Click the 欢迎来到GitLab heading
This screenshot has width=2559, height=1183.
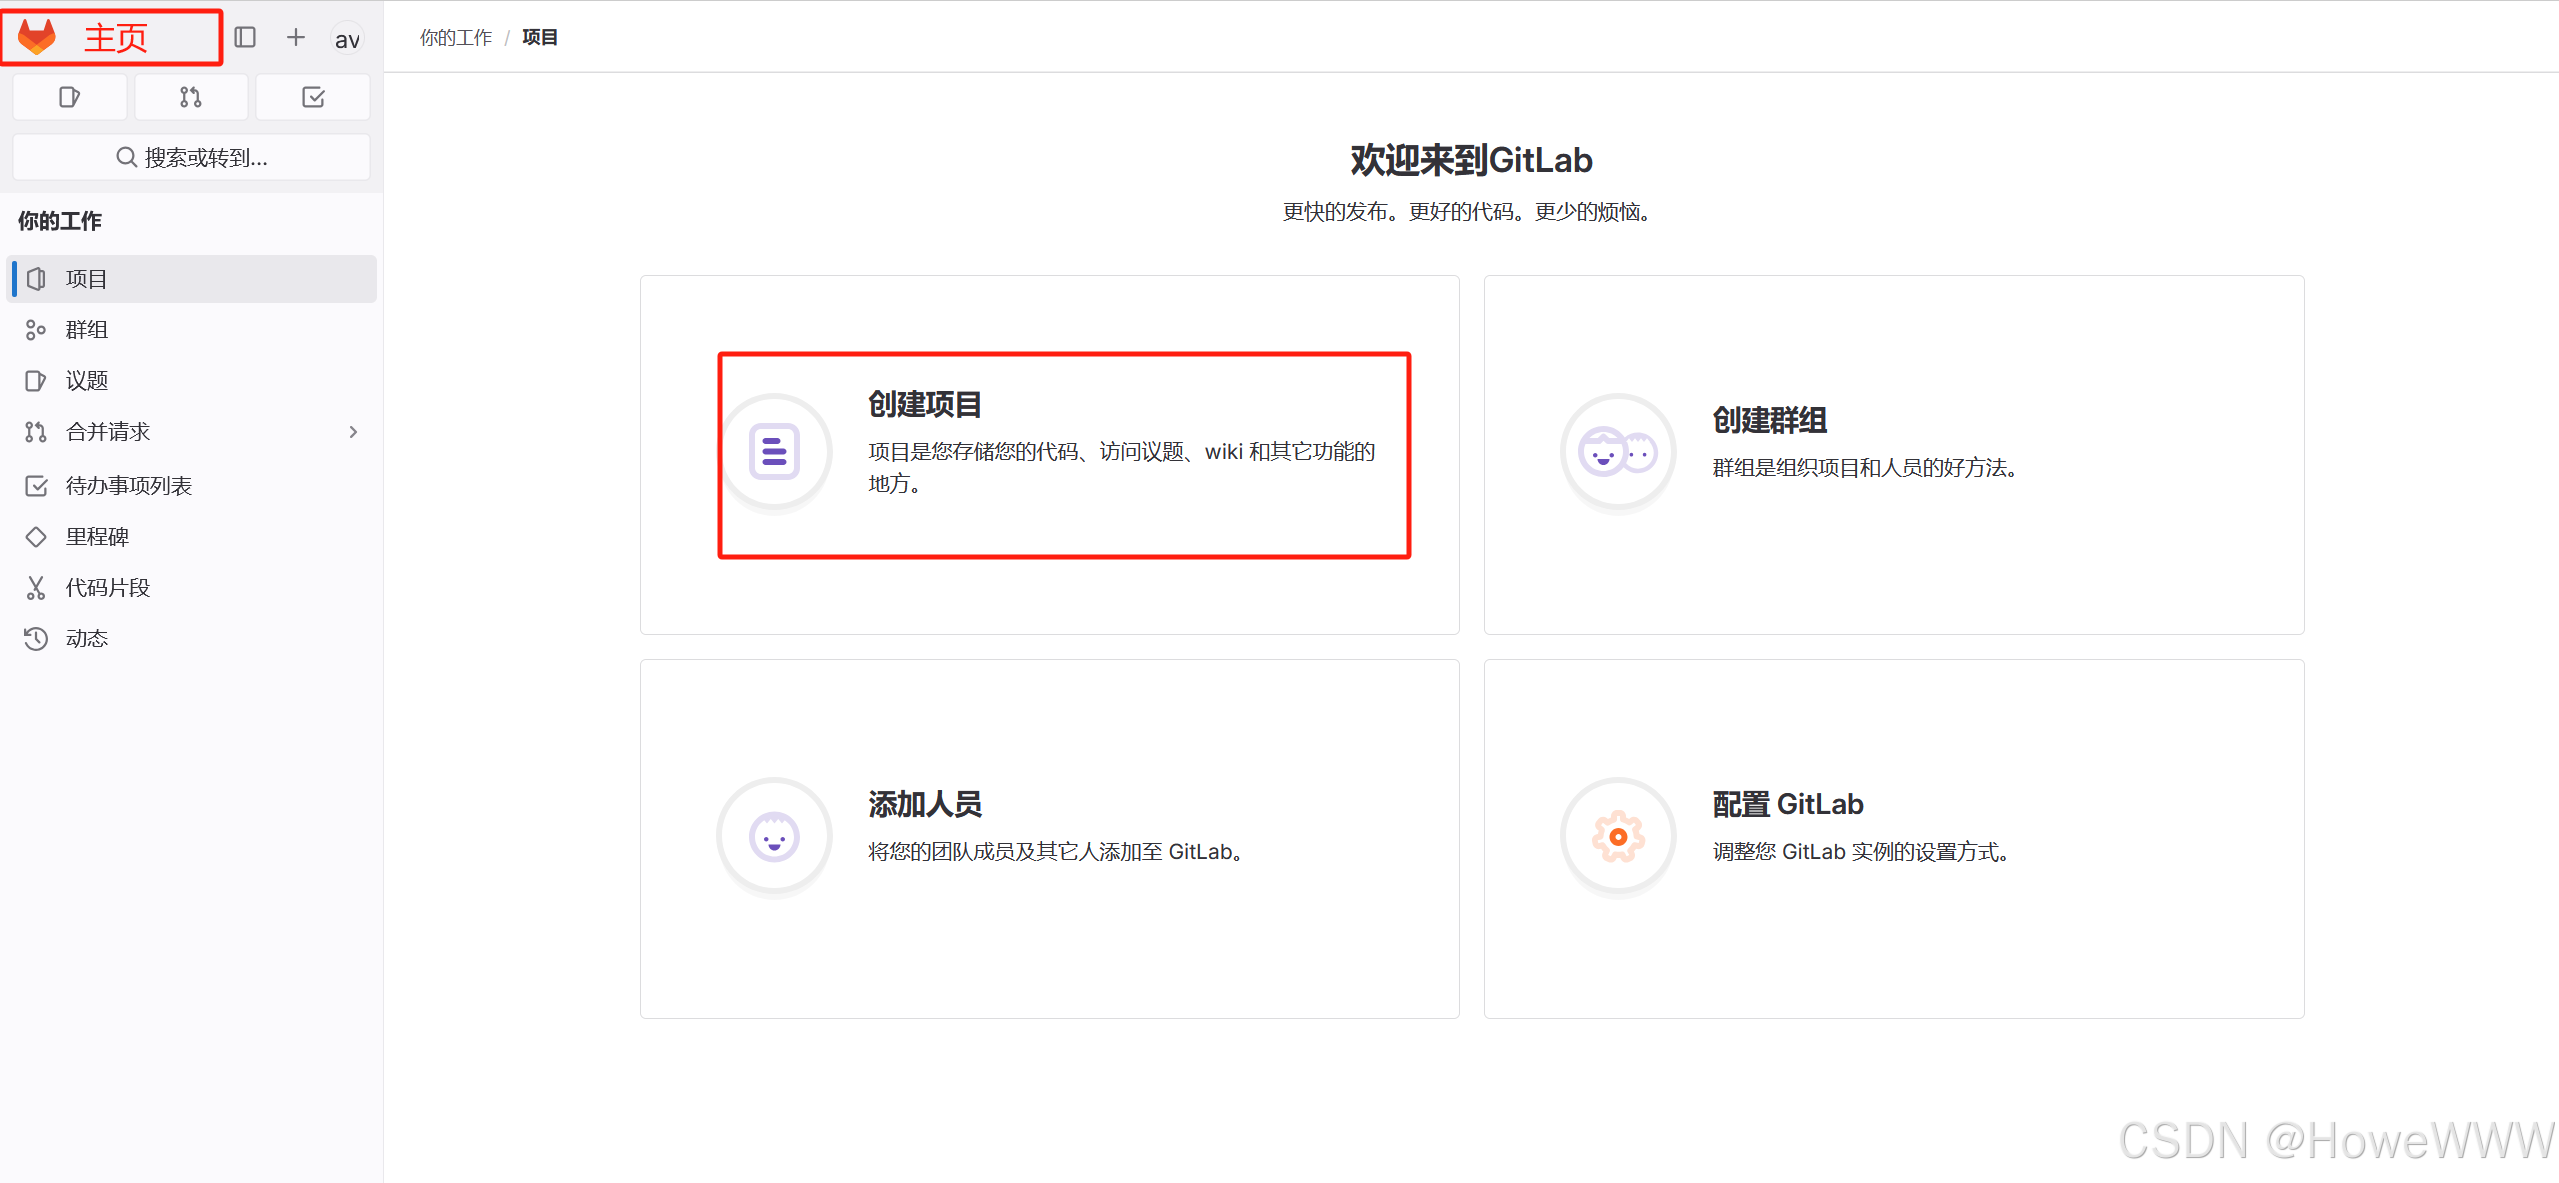(1471, 160)
